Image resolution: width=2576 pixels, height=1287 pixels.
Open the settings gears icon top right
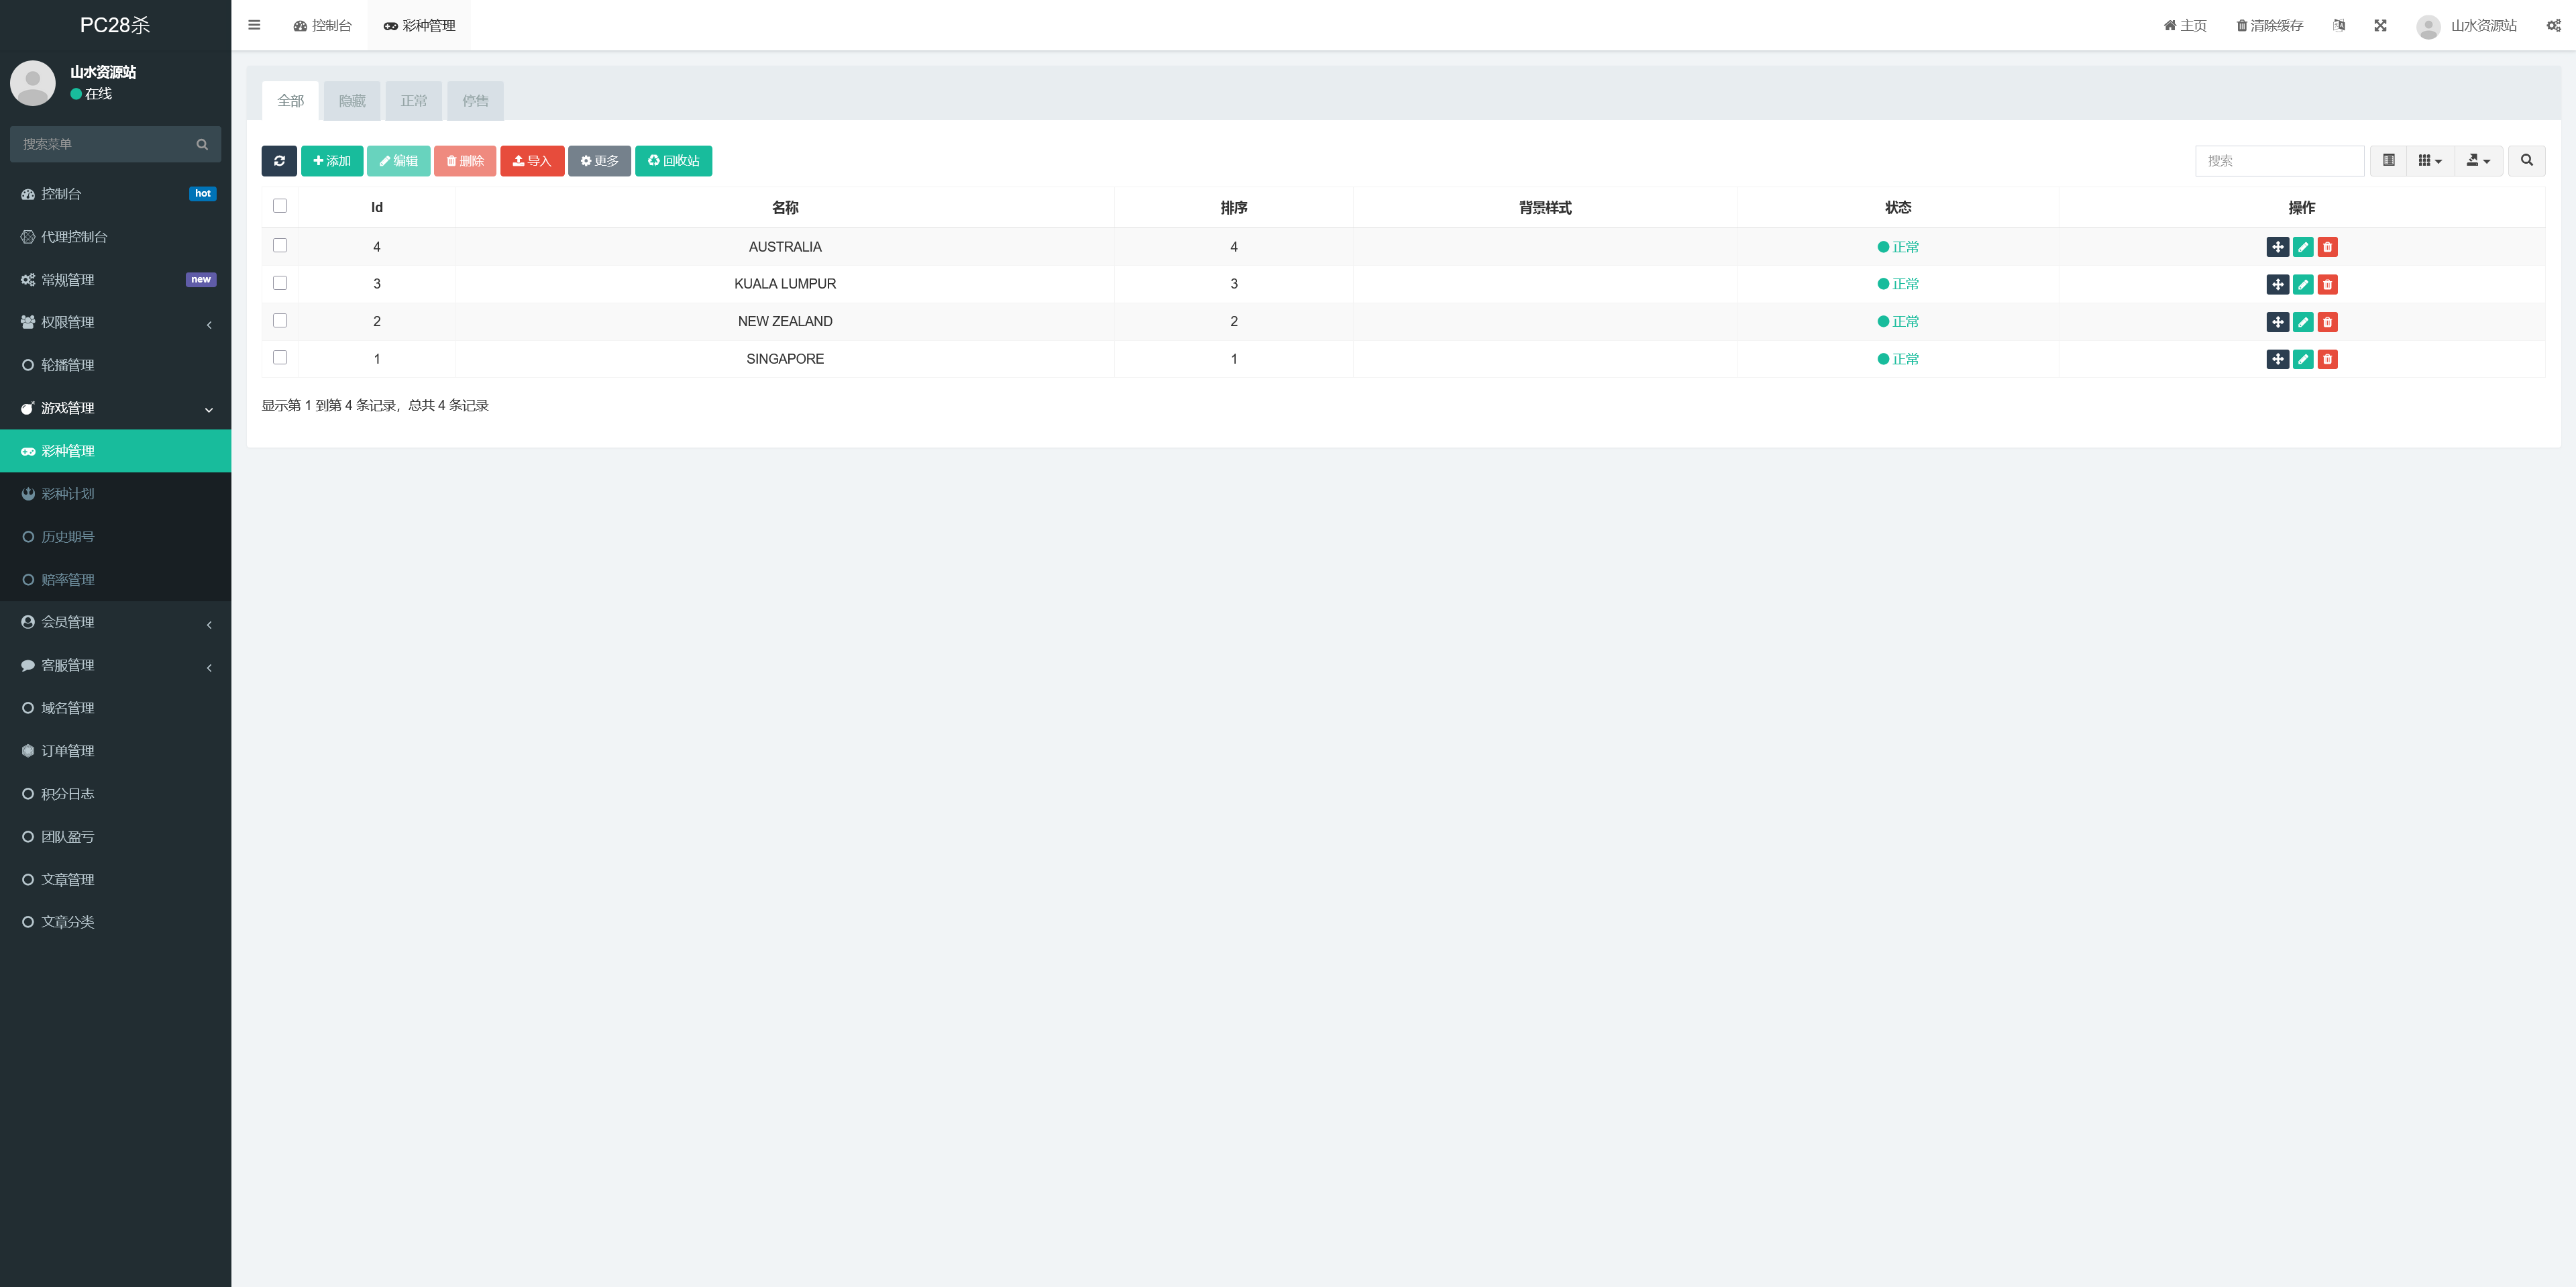[x=2553, y=25]
